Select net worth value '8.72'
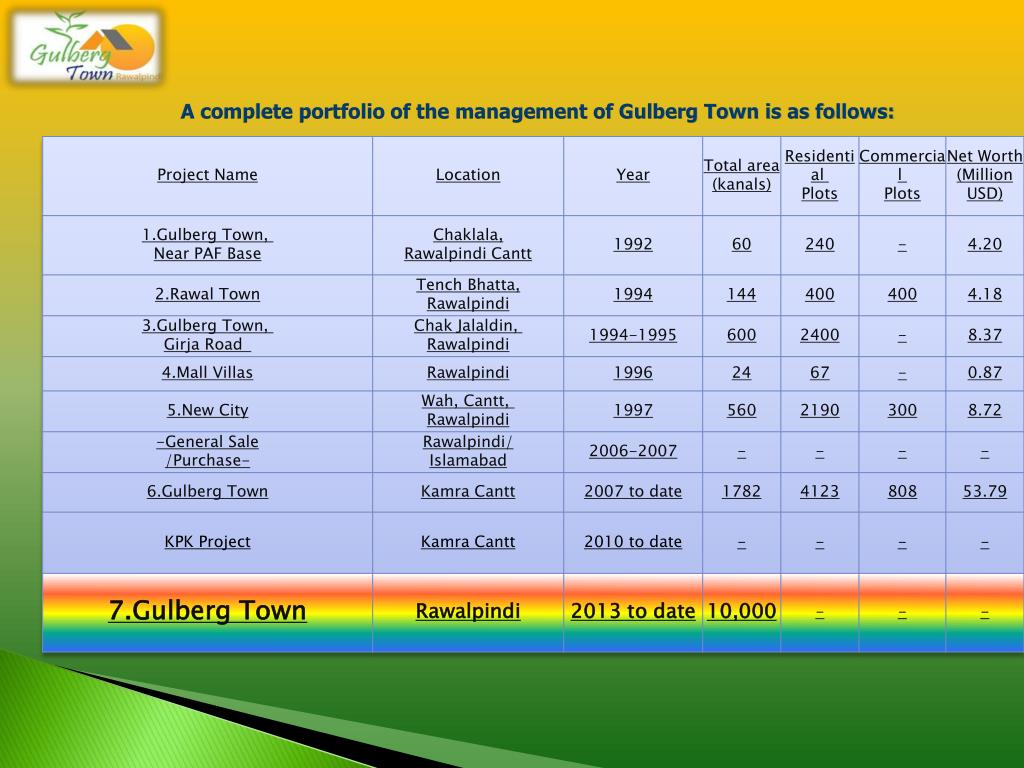This screenshot has height=768, width=1024. tap(984, 411)
